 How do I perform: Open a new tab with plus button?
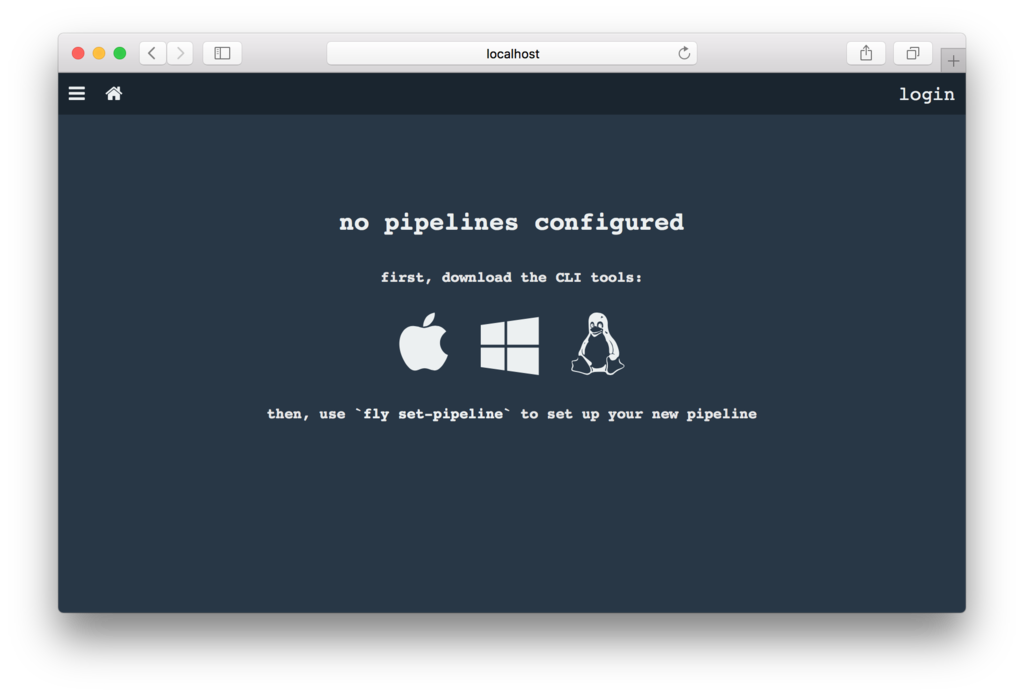953,61
